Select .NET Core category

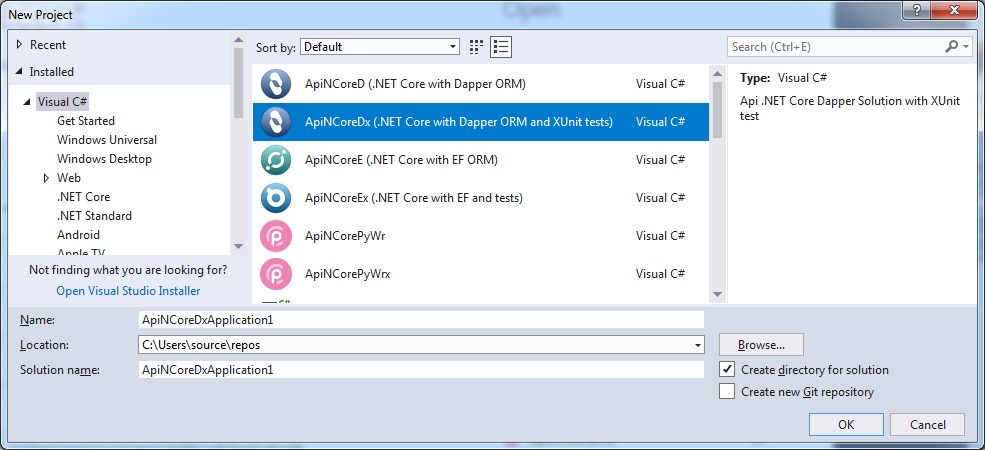click(84, 197)
